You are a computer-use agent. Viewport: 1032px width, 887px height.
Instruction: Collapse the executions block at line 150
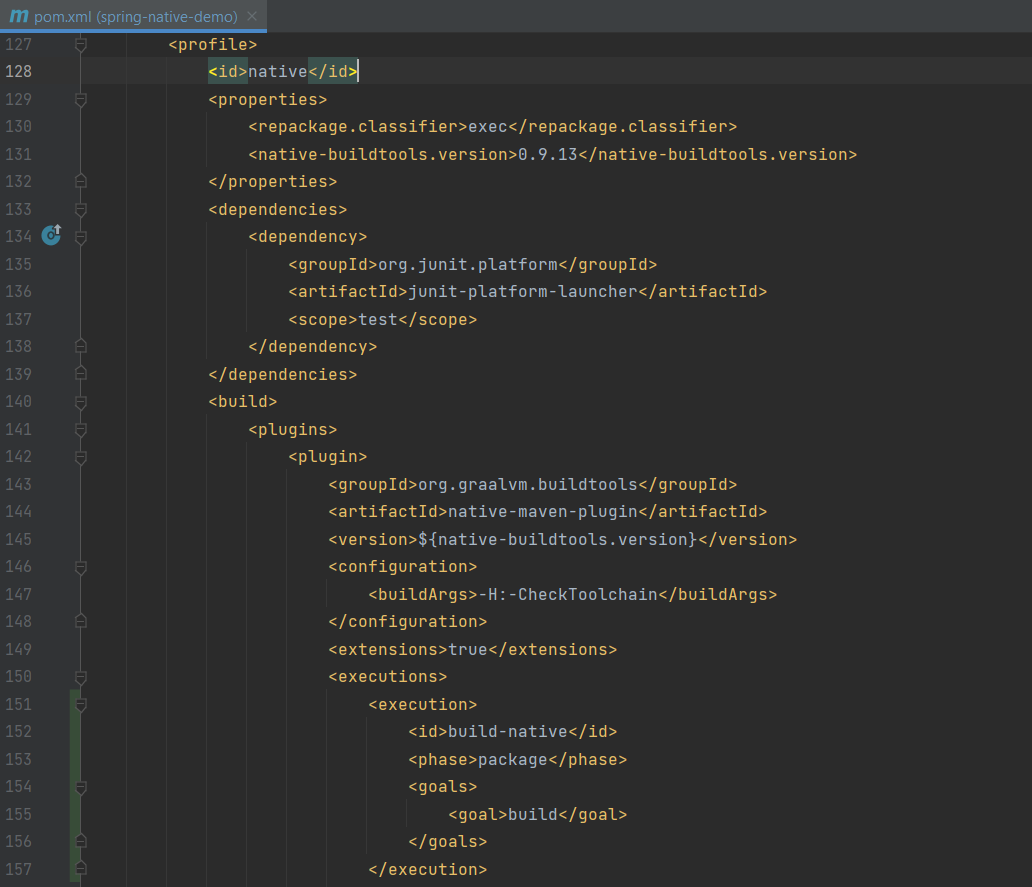pos(81,677)
